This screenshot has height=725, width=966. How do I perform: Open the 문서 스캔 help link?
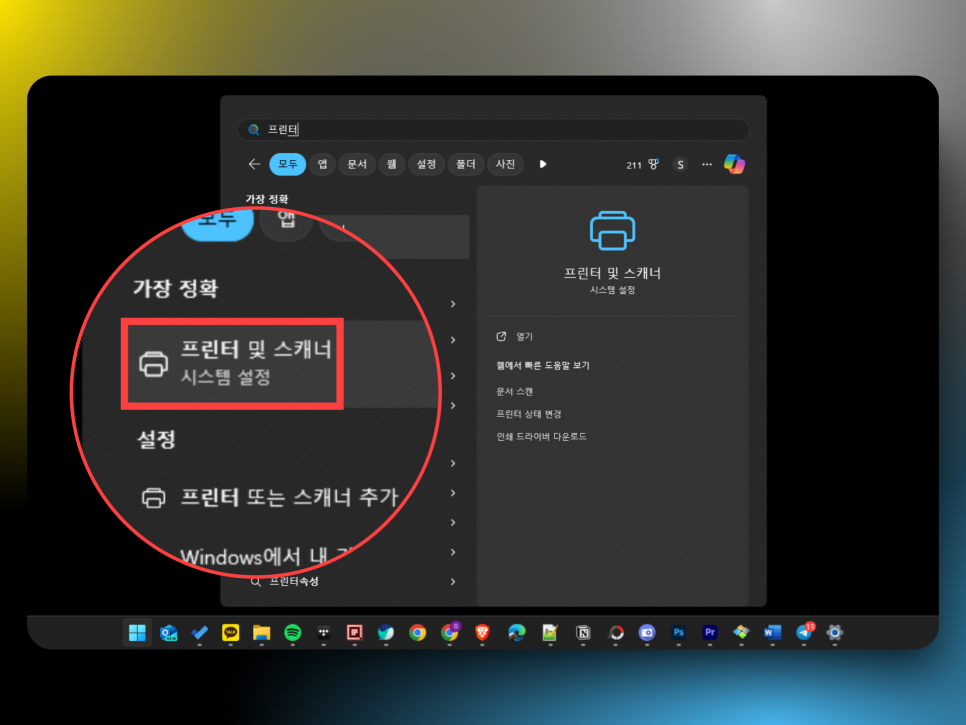(514, 391)
